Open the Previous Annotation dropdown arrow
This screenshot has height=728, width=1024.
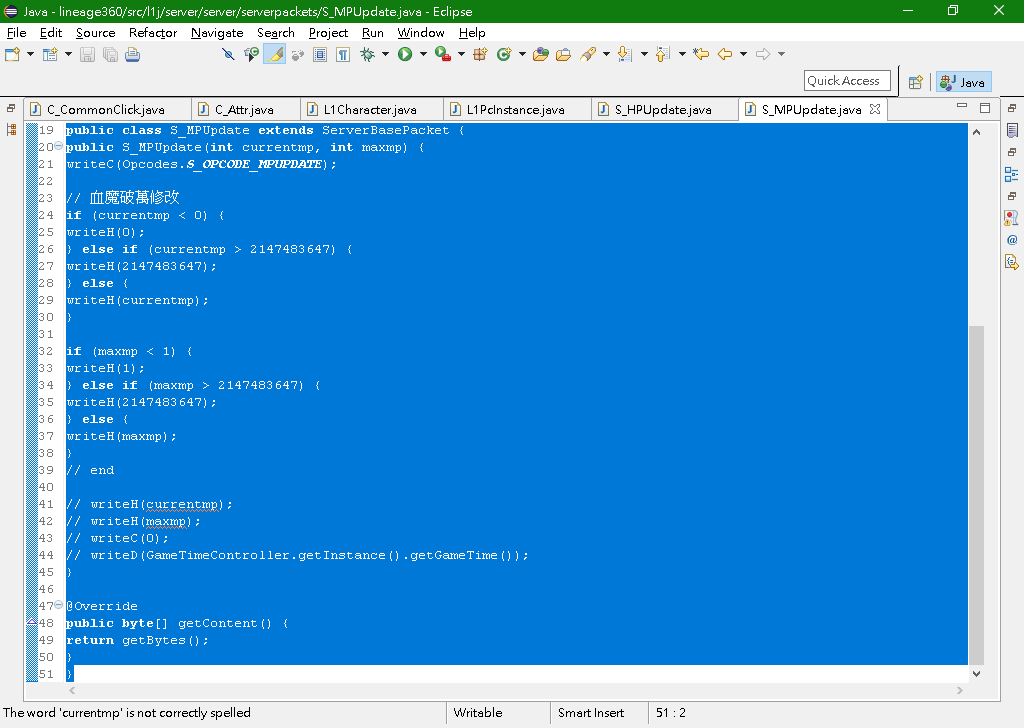682,54
